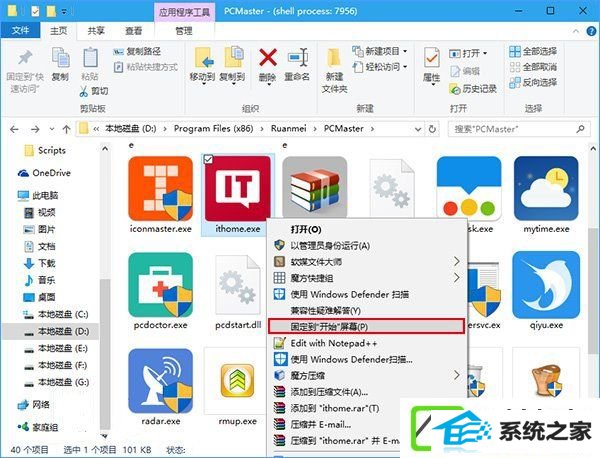The height and width of the screenshot is (458, 600).
Task: Click the Ruanmei breadcrumb in address bar
Action: [289, 129]
